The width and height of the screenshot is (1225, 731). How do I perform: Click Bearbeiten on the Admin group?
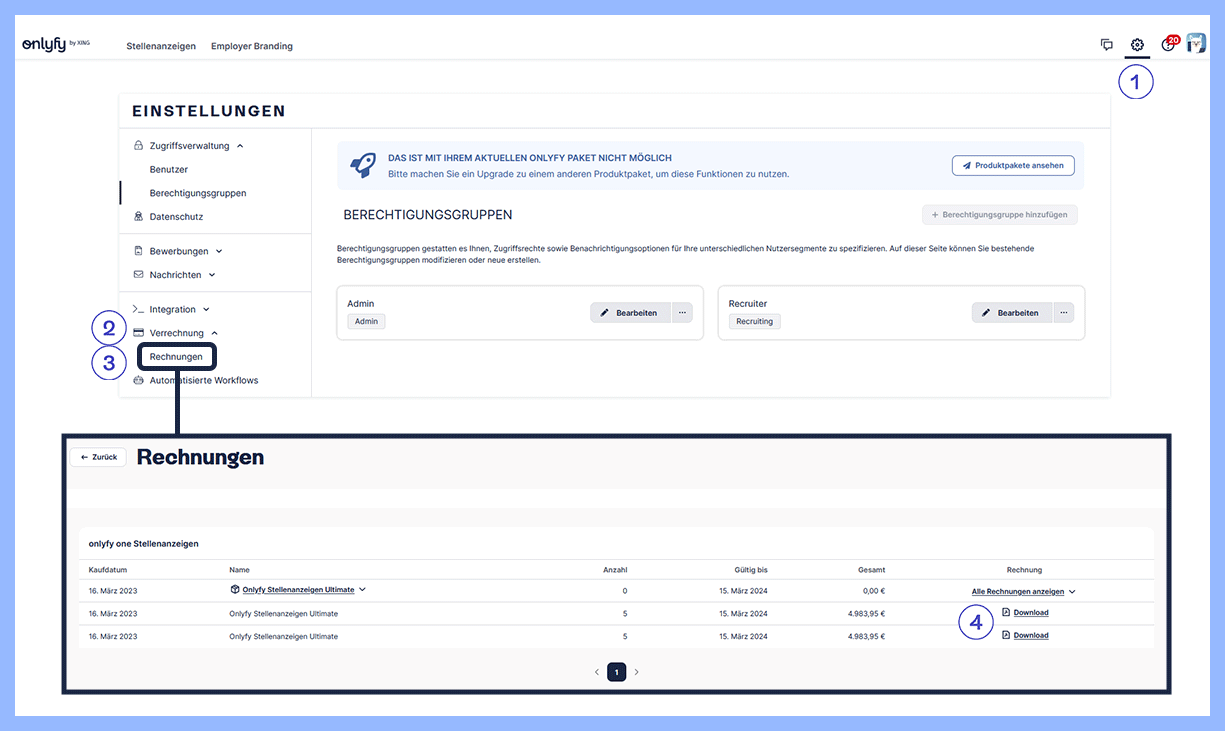(630, 313)
